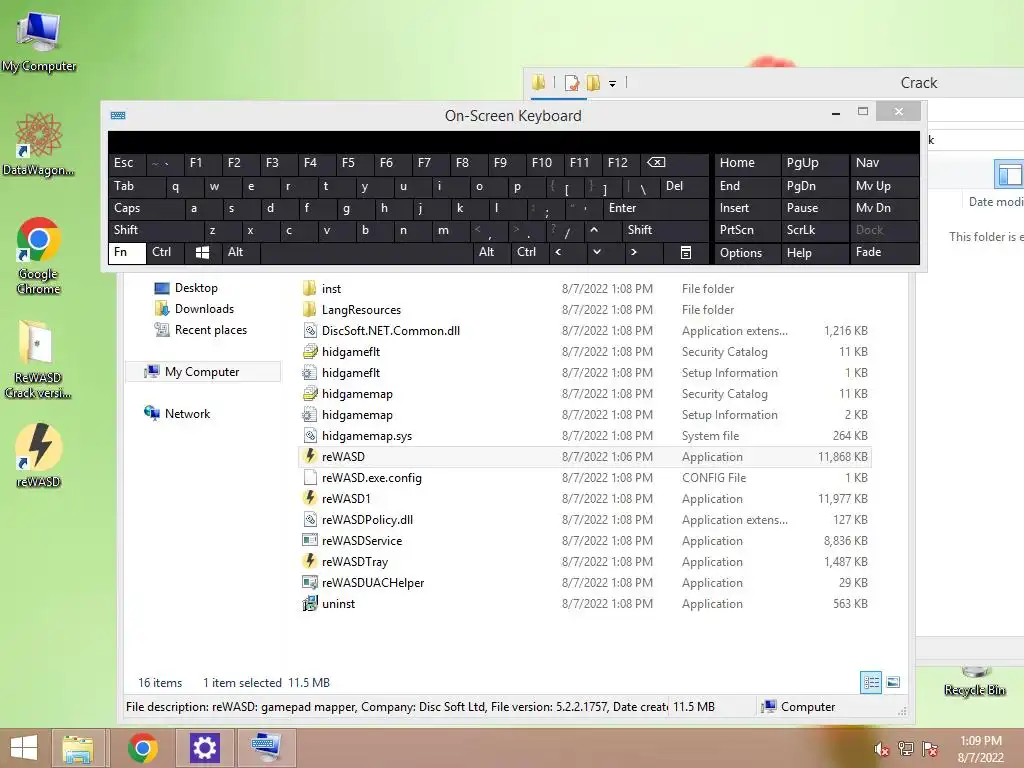The image size is (1024, 768).
Task: Switch to details view icon in status bar
Action: pos(871,682)
